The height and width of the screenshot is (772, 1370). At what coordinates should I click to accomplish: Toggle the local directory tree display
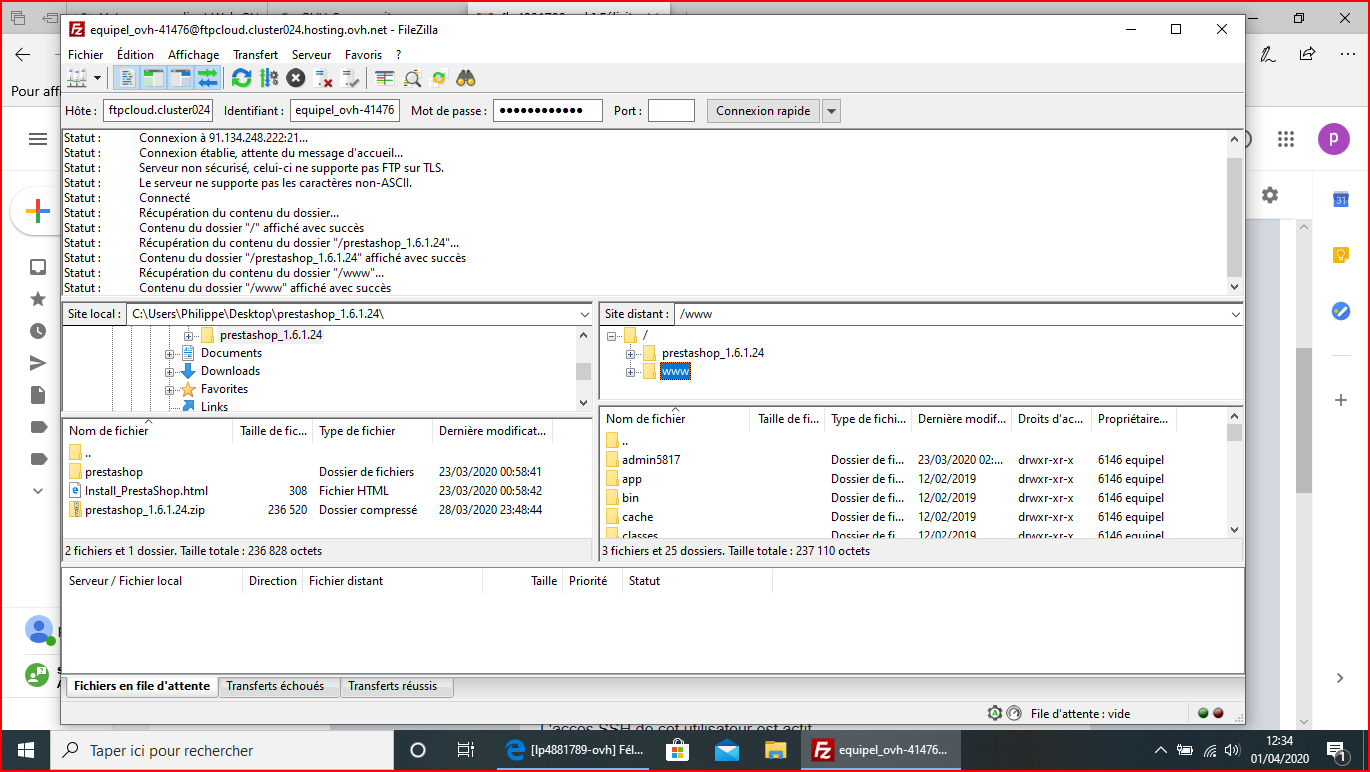(x=154, y=78)
